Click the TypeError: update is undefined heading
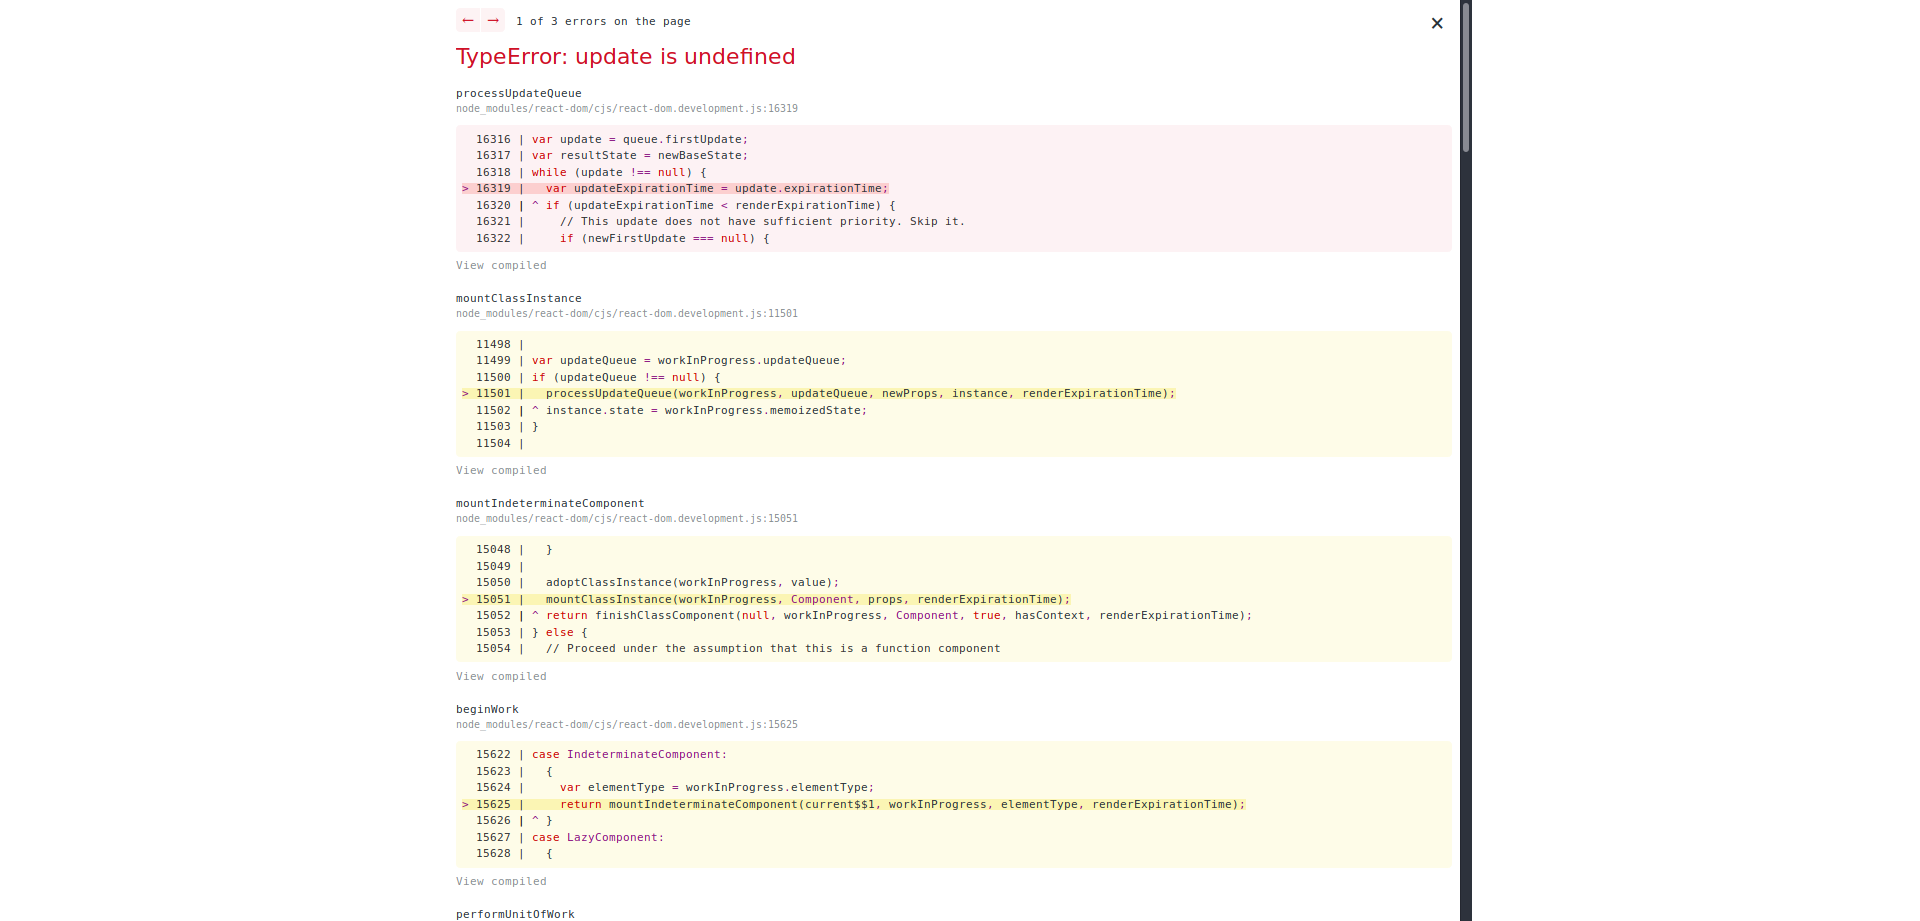This screenshot has width=1920, height=921. click(x=625, y=57)
